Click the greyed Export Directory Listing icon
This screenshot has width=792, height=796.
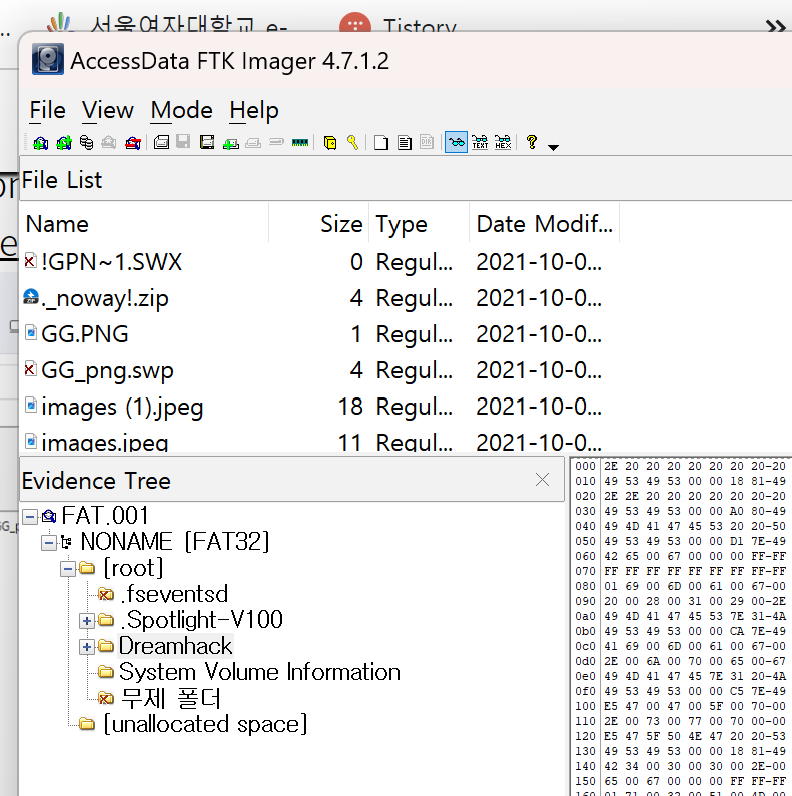point(427,142)
